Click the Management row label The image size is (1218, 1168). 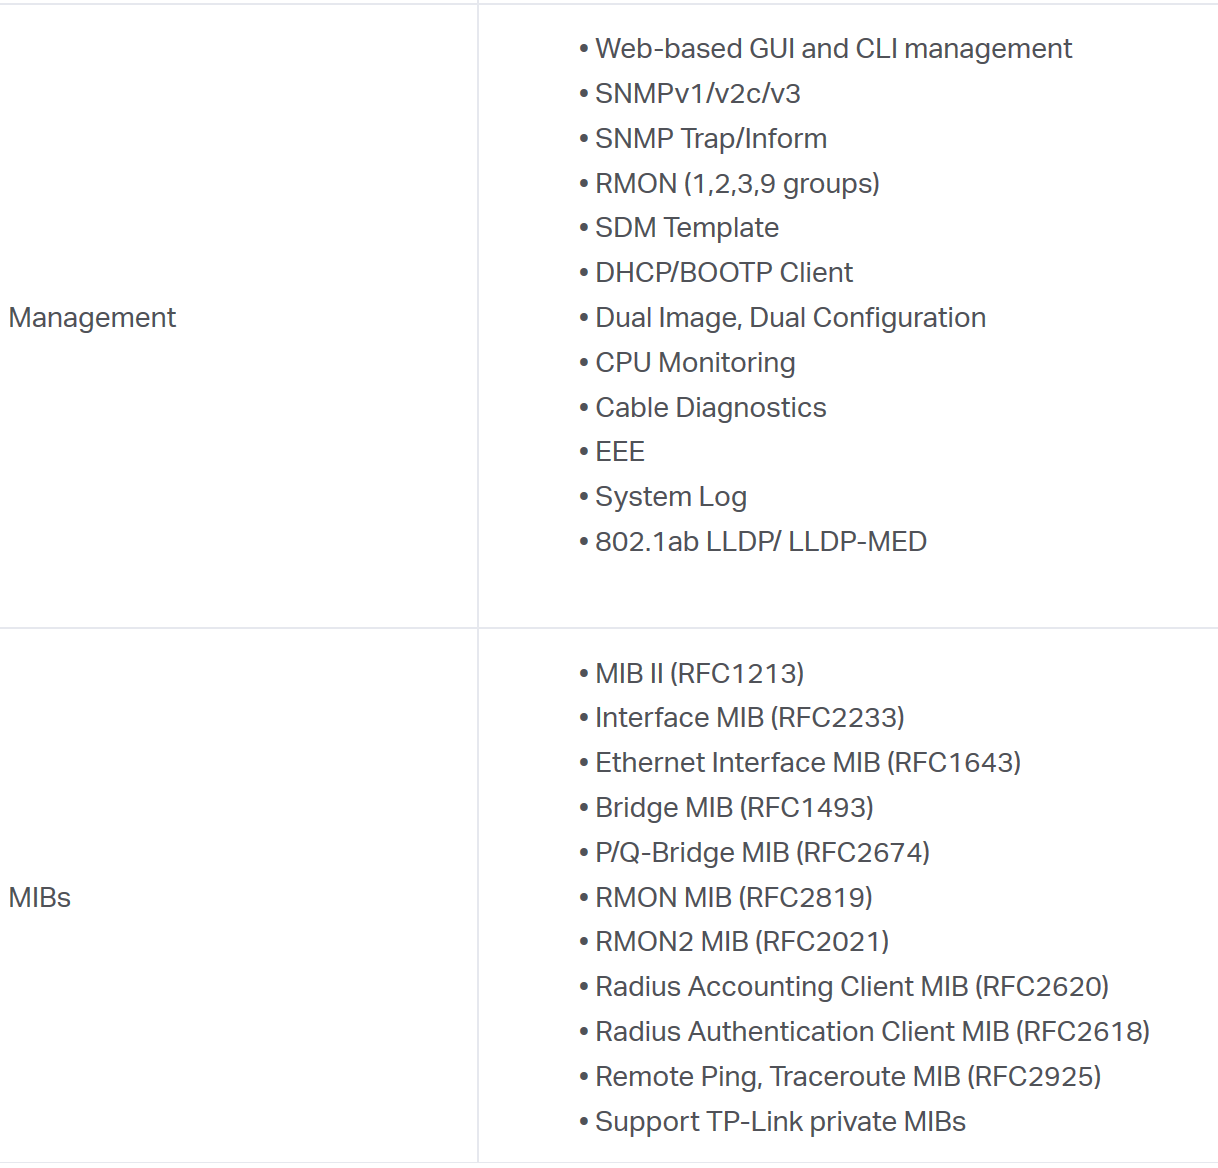coord(92,318)
